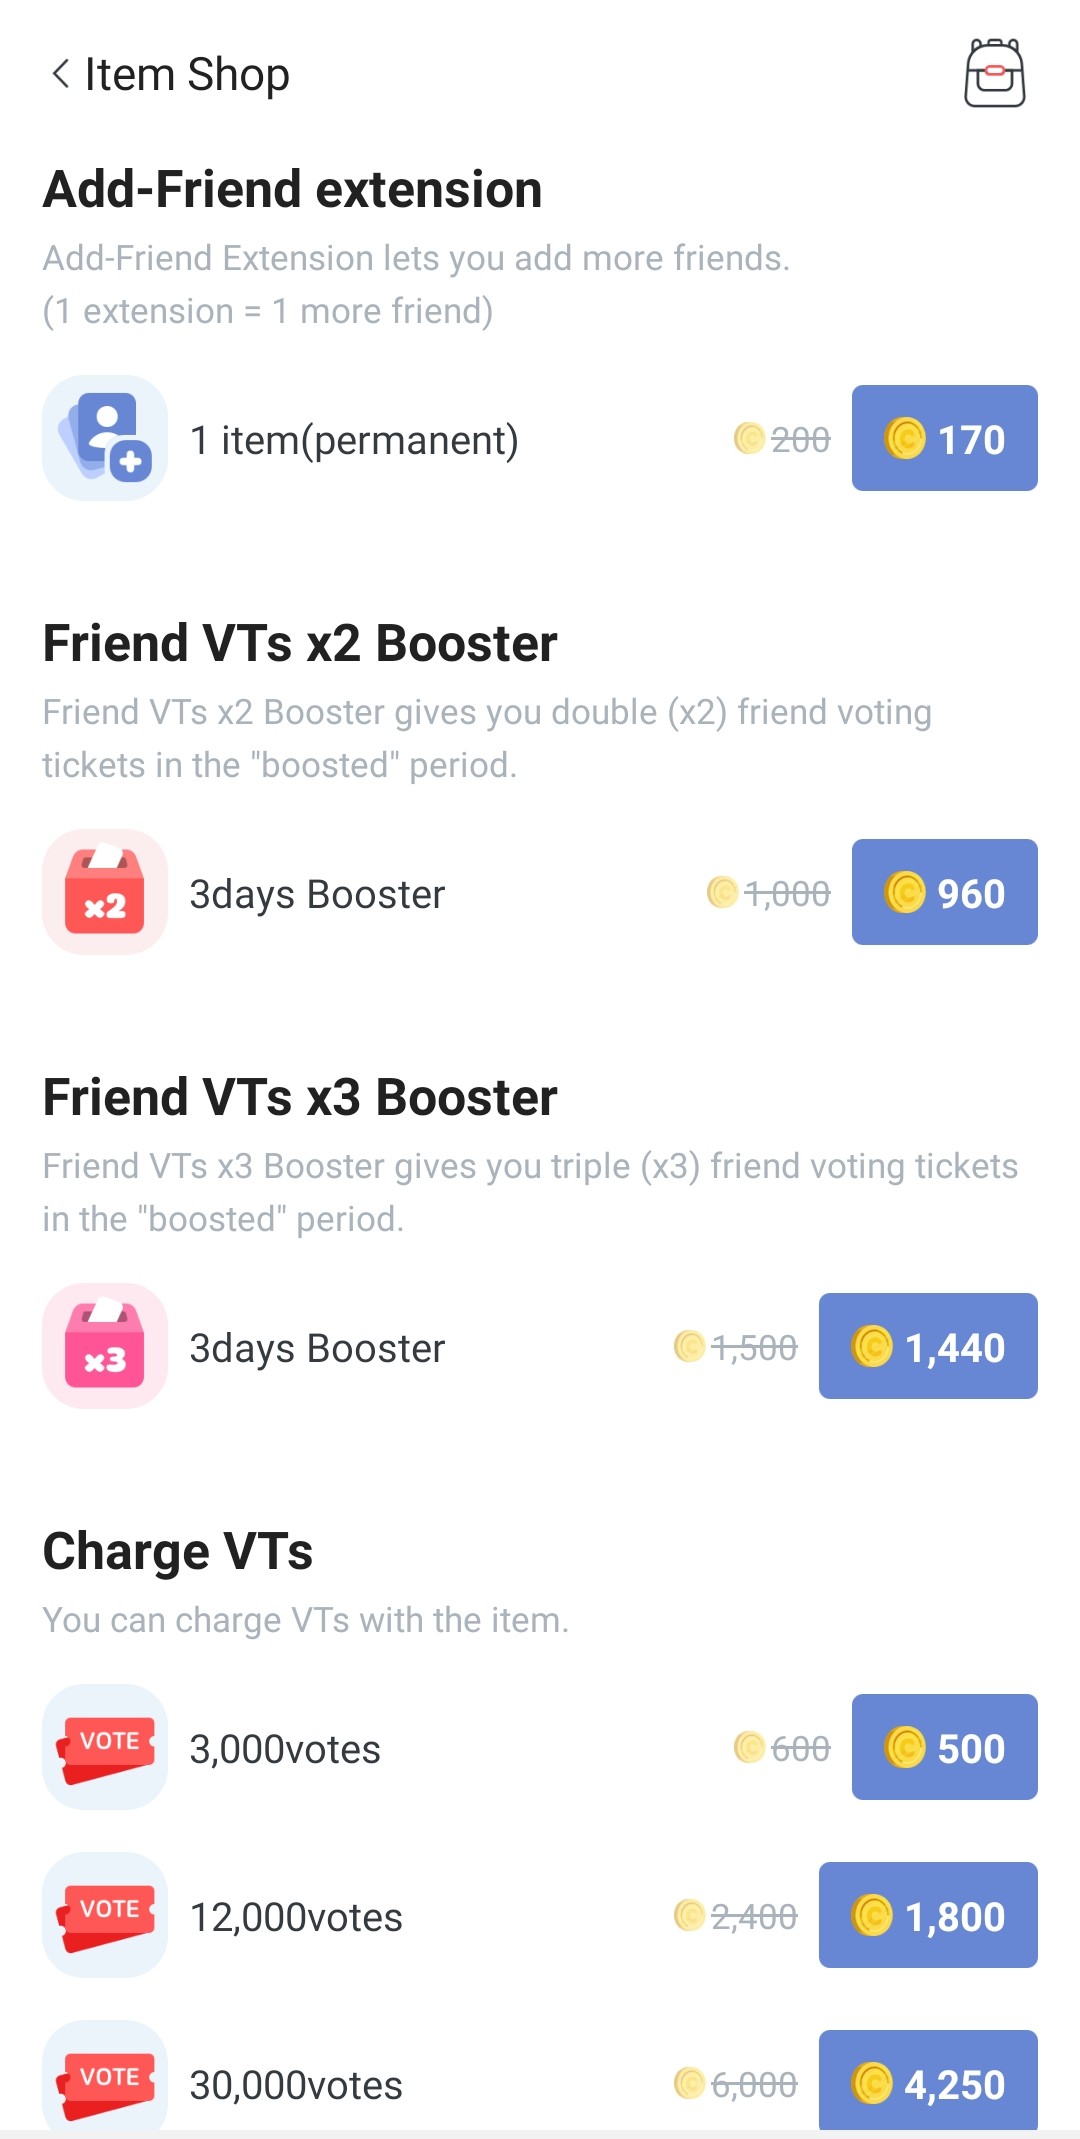Purchase x2 Booster for 960 coins
Screen dimensions: 1080x2139
944,892
